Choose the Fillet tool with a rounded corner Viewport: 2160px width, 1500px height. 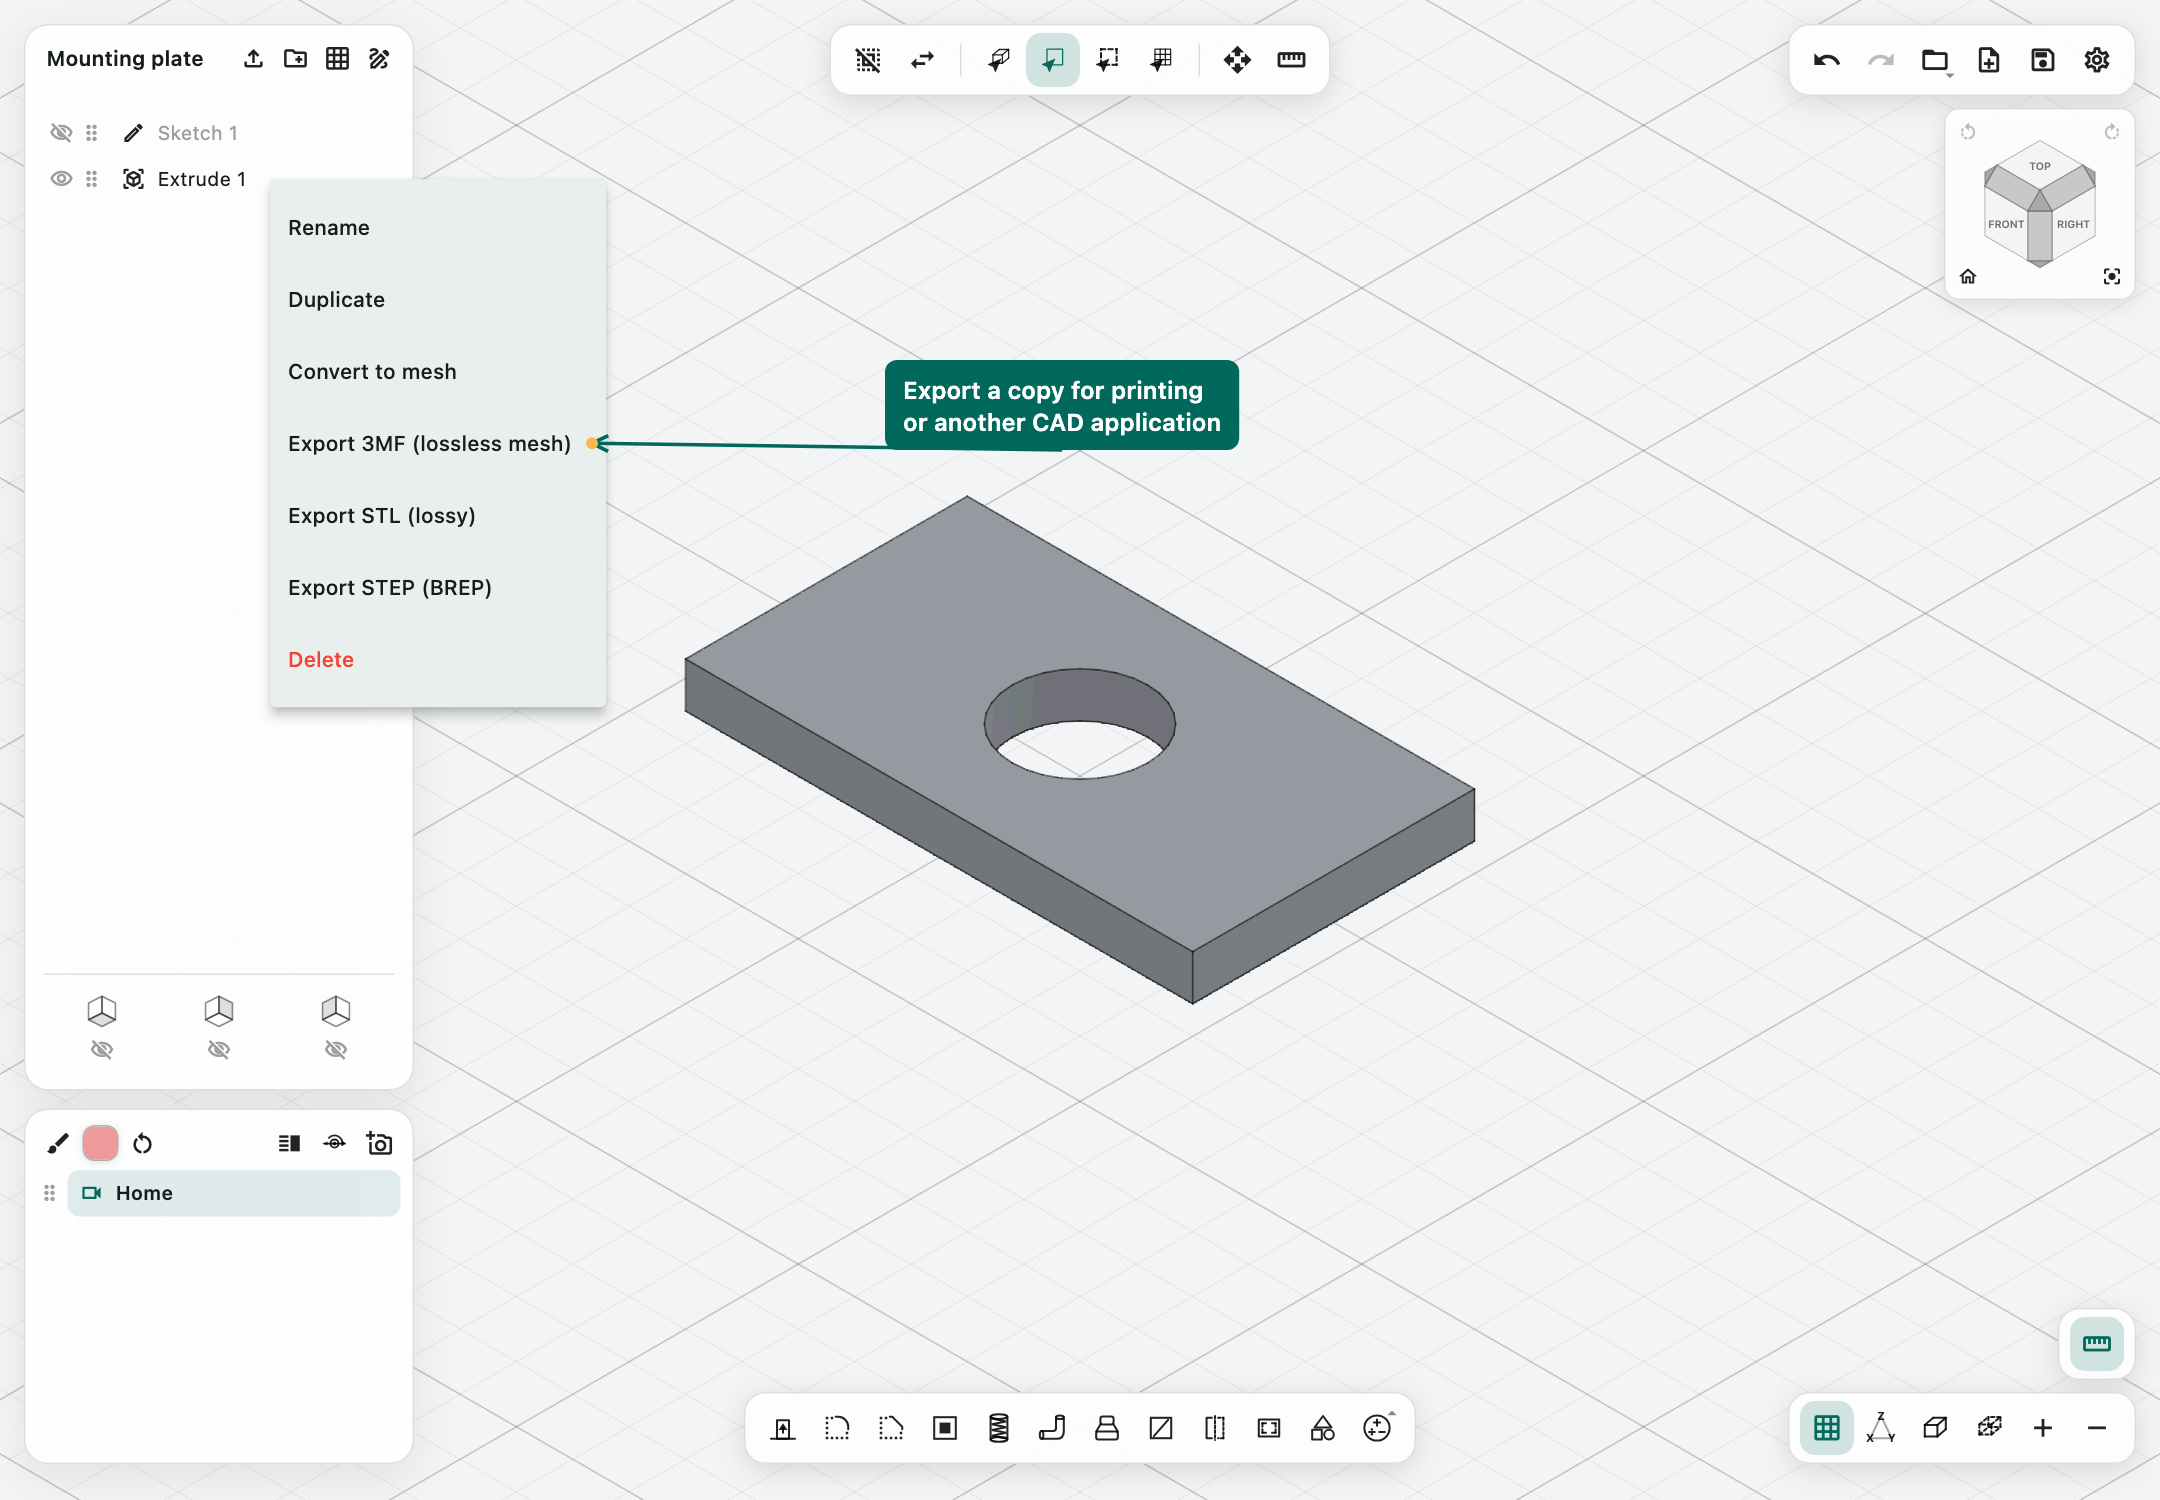pos(837,1428)
